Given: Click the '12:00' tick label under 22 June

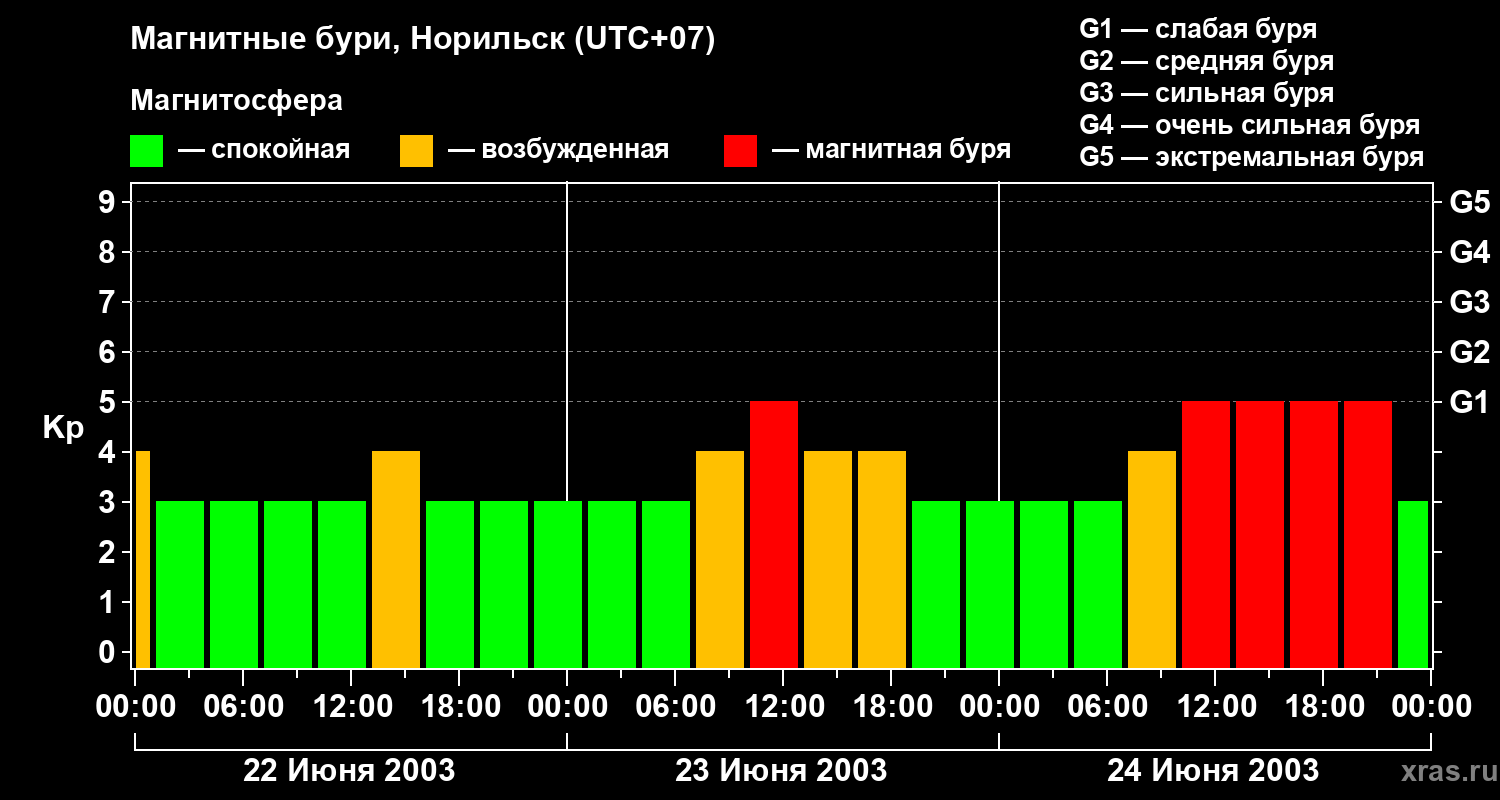Looking at the screenshot, I should point(351,707).
